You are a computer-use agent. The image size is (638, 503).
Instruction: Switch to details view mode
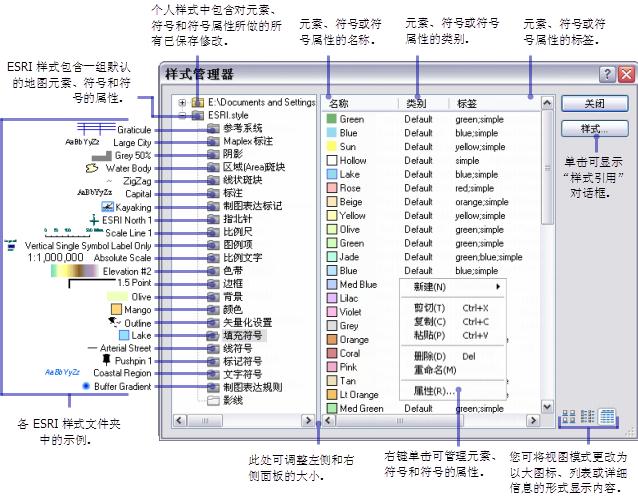tap(607, 417)
